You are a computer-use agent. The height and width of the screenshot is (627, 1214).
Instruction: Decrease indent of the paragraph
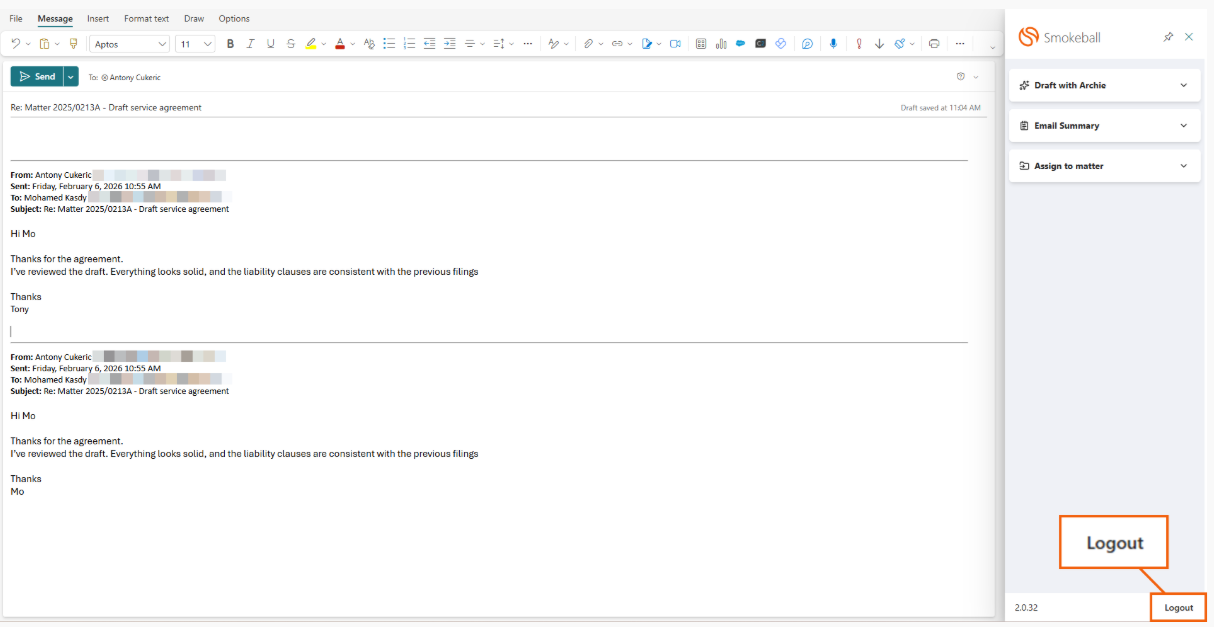[x=429, y=44]
